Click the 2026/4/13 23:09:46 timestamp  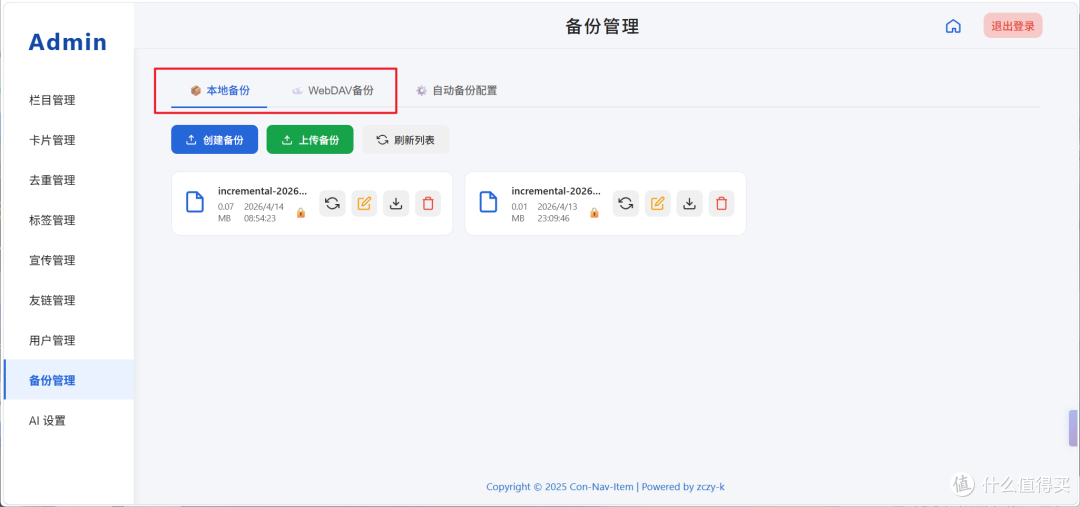tap(559, 212)
